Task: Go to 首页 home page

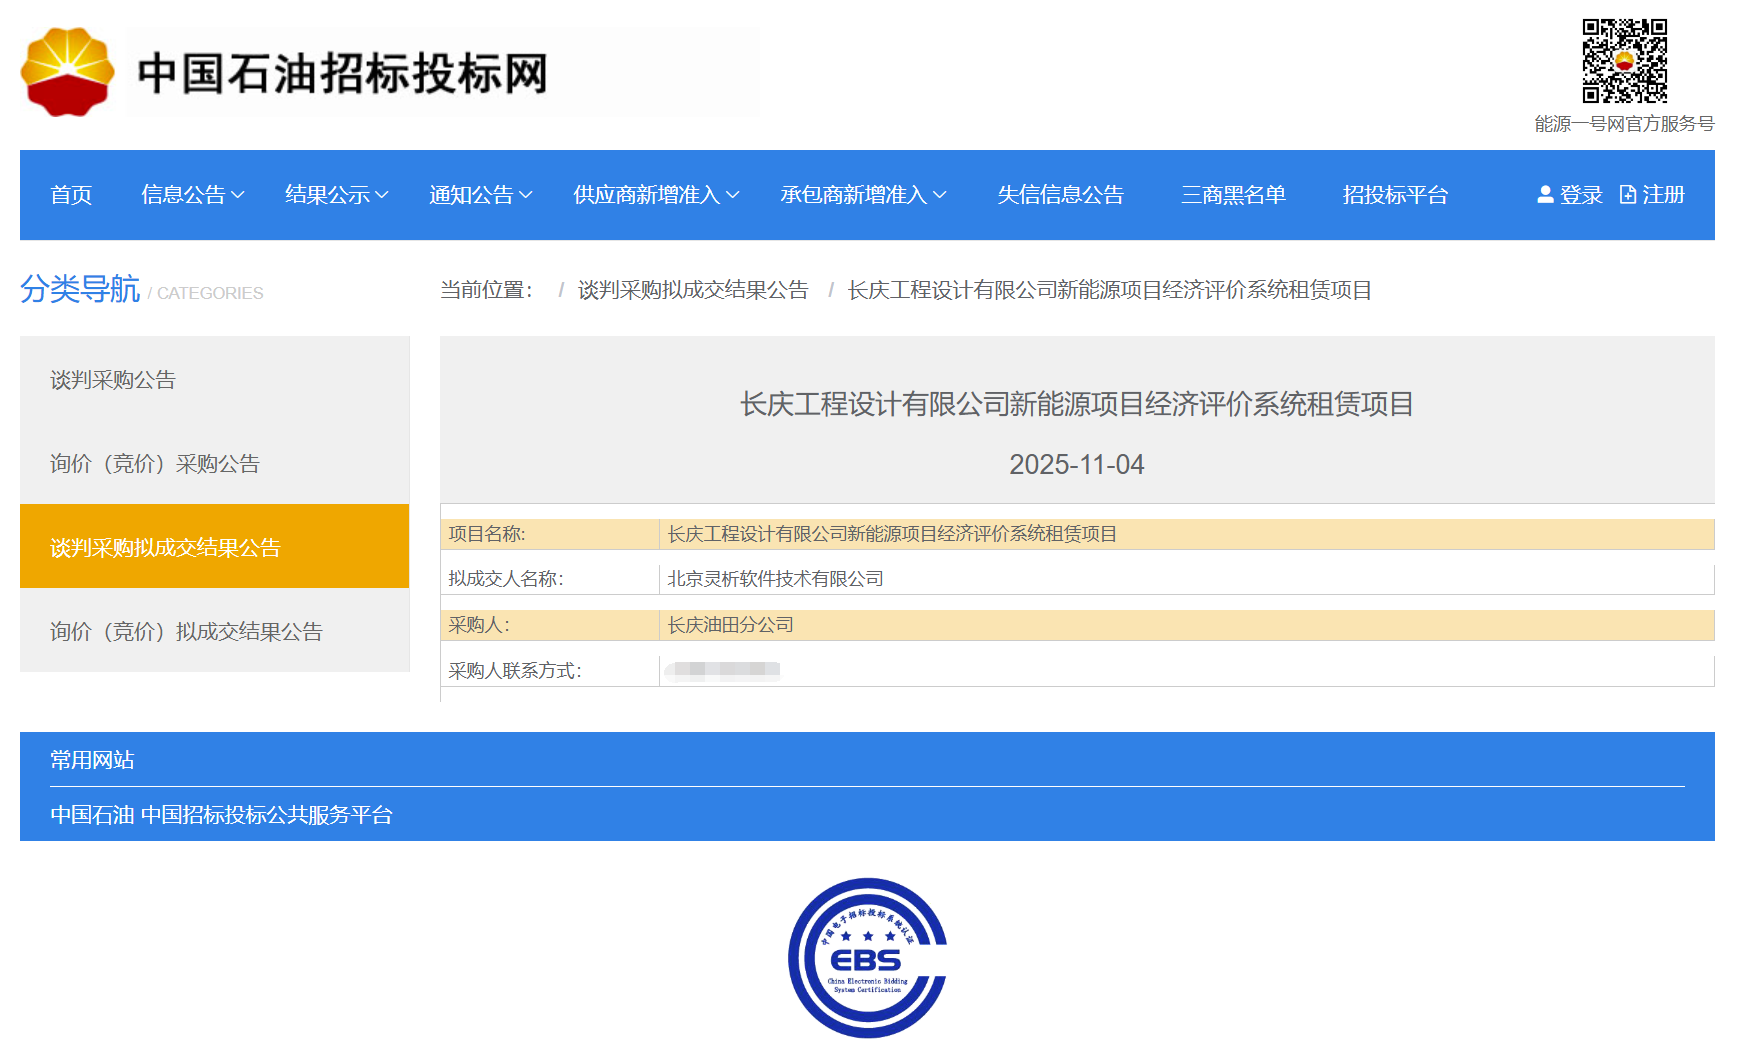Action: pos(71,195)
